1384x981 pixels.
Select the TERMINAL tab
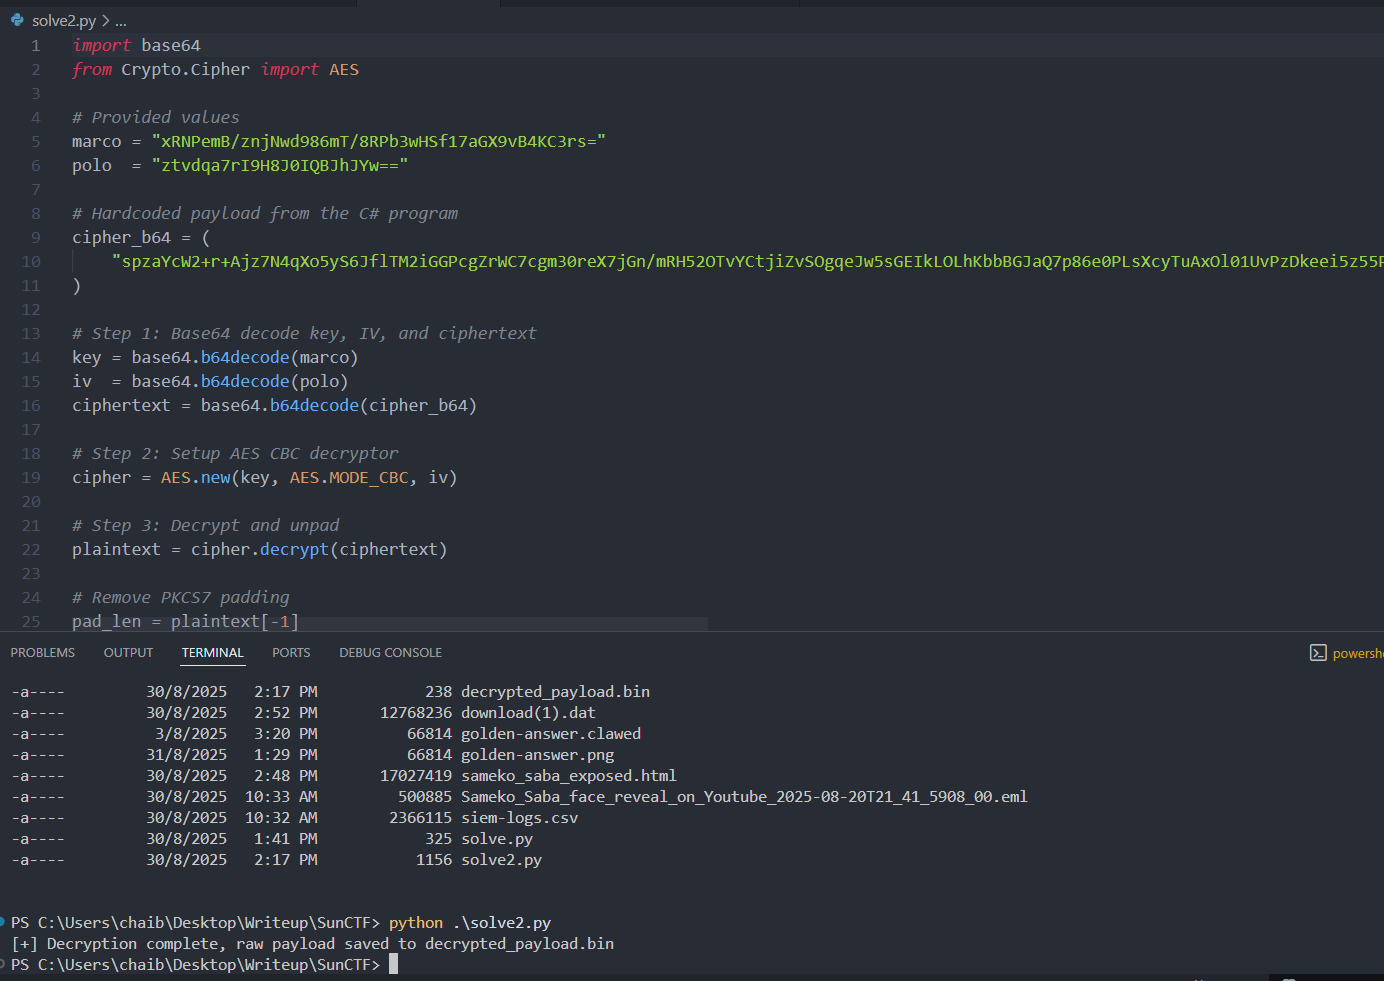click(212, 653)
